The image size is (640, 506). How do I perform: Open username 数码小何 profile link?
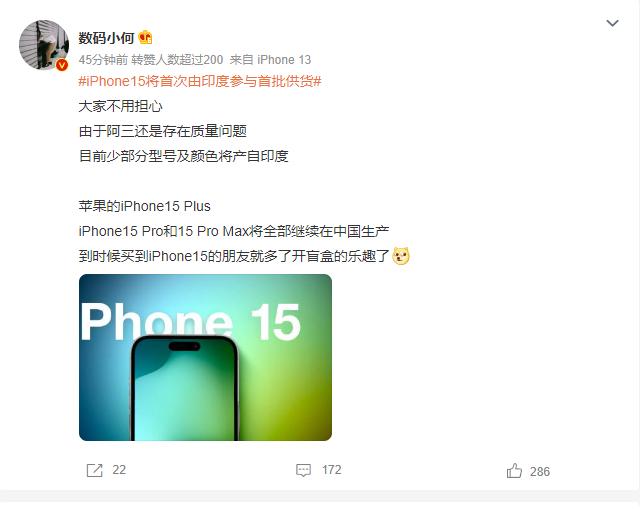pos(106,38)
